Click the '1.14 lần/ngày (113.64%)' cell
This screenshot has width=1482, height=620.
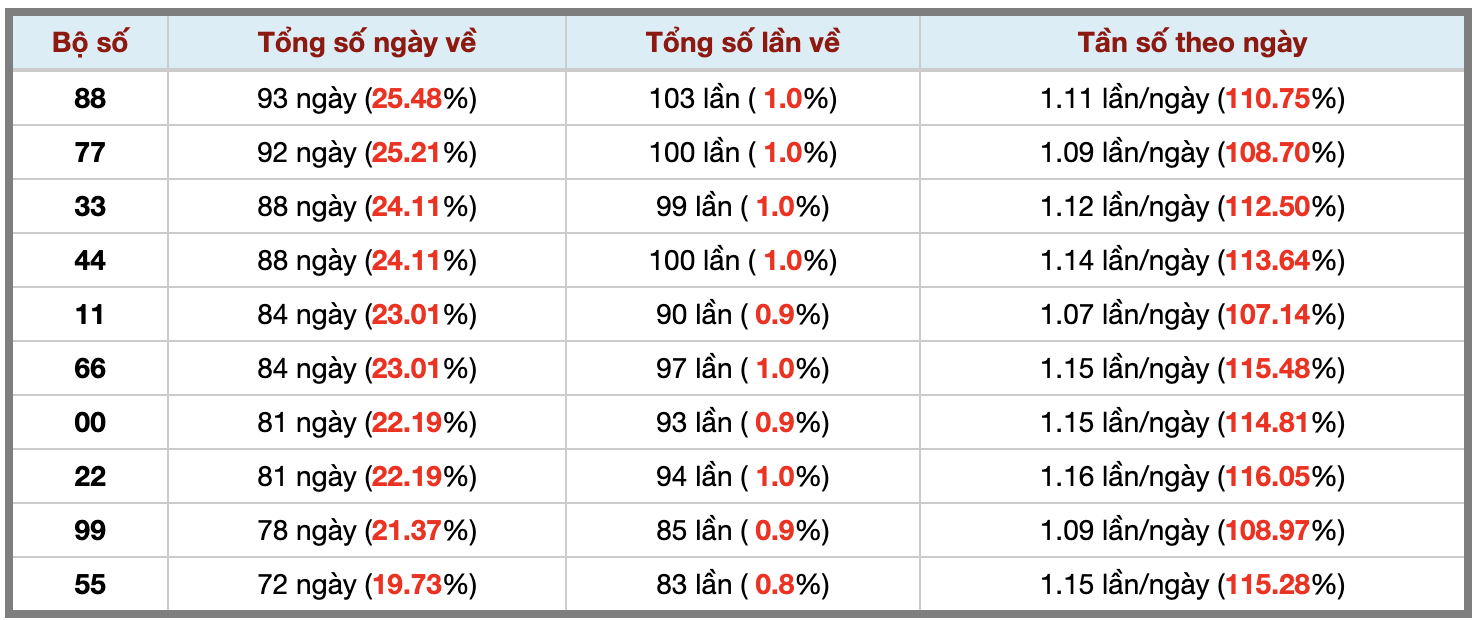coord(1192,260)
